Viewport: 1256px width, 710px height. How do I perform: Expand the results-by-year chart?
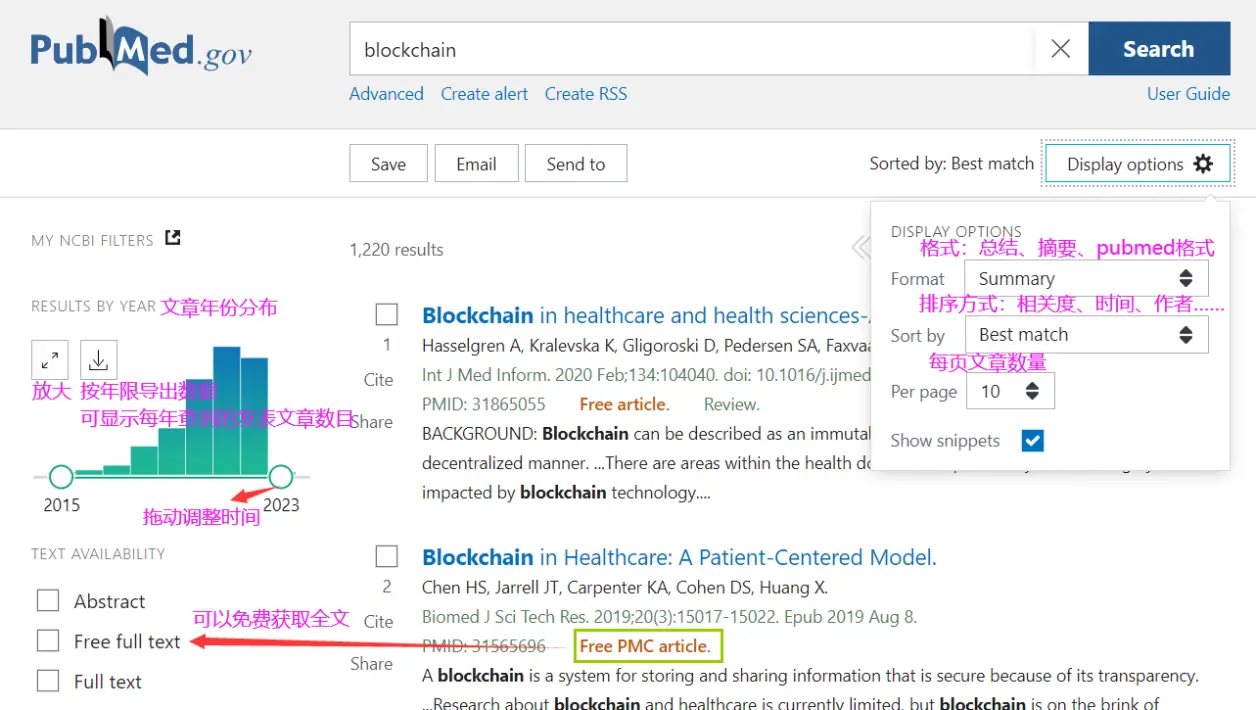coord(50,359)
